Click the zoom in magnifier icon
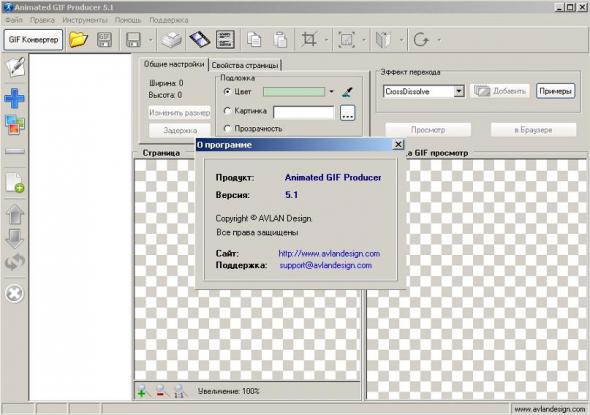The image size is (590, 415). pyautogui.click(x=142, y=391)
